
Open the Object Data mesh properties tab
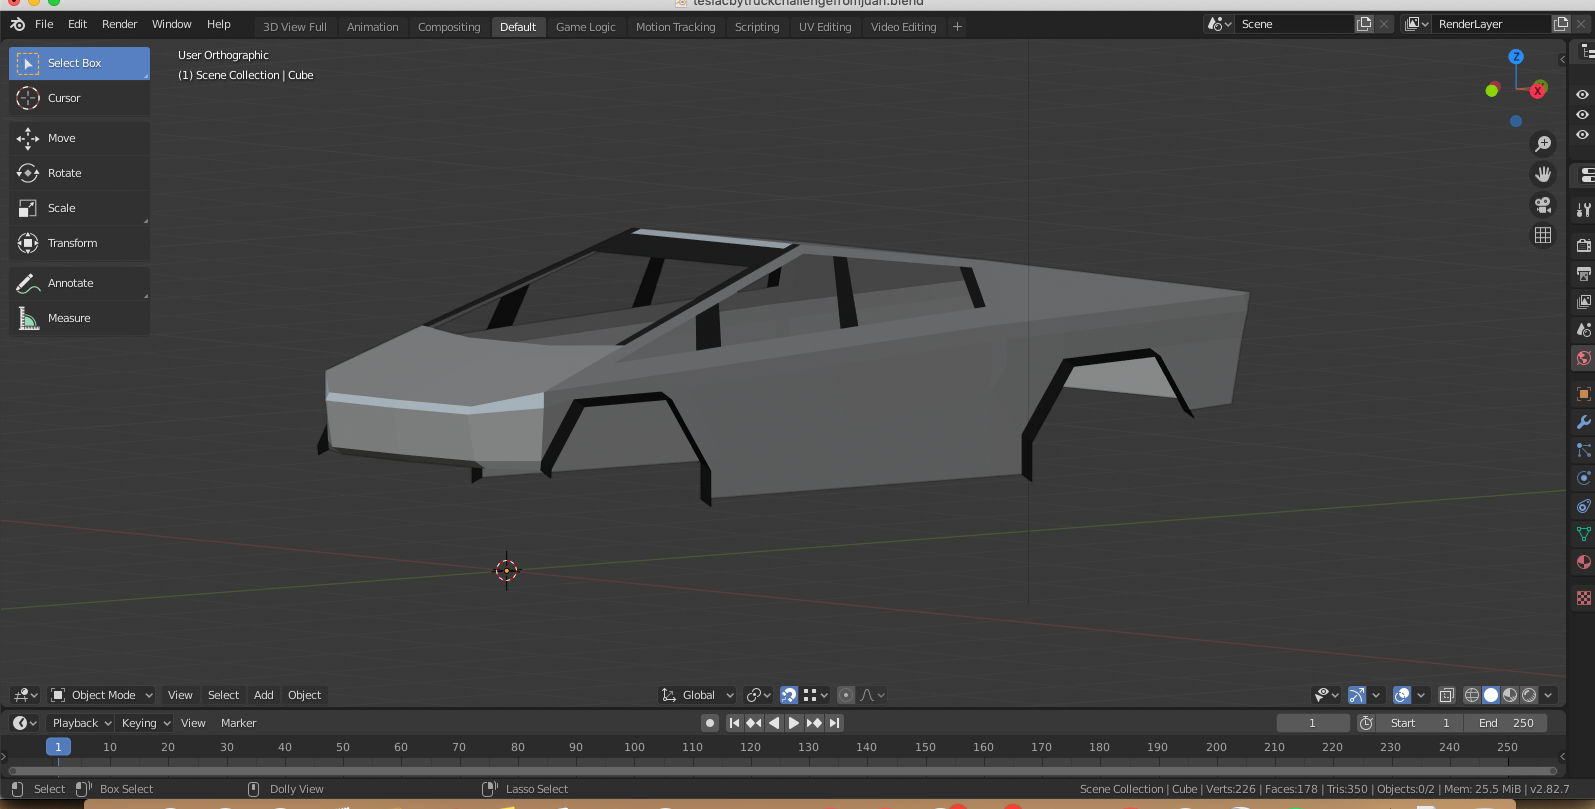pos(1584,534)
